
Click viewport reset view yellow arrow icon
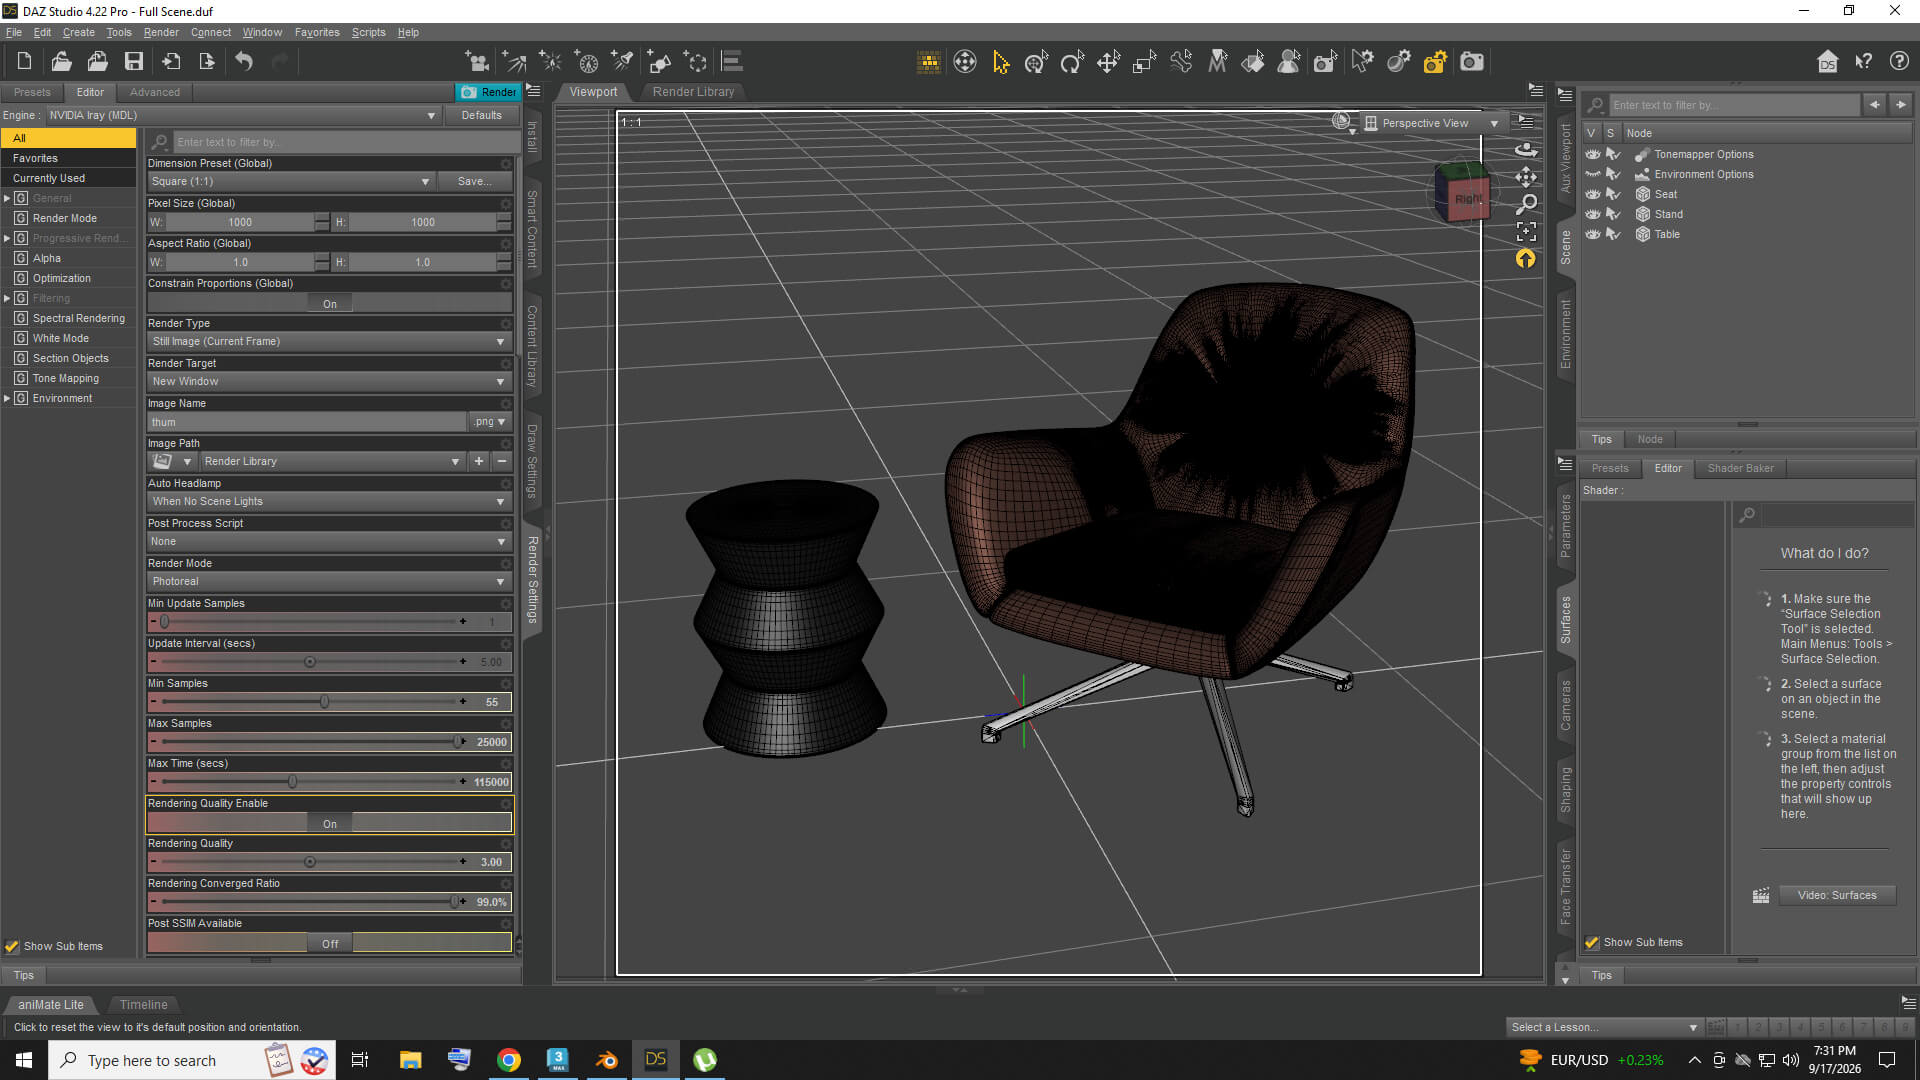point(1526,259)
